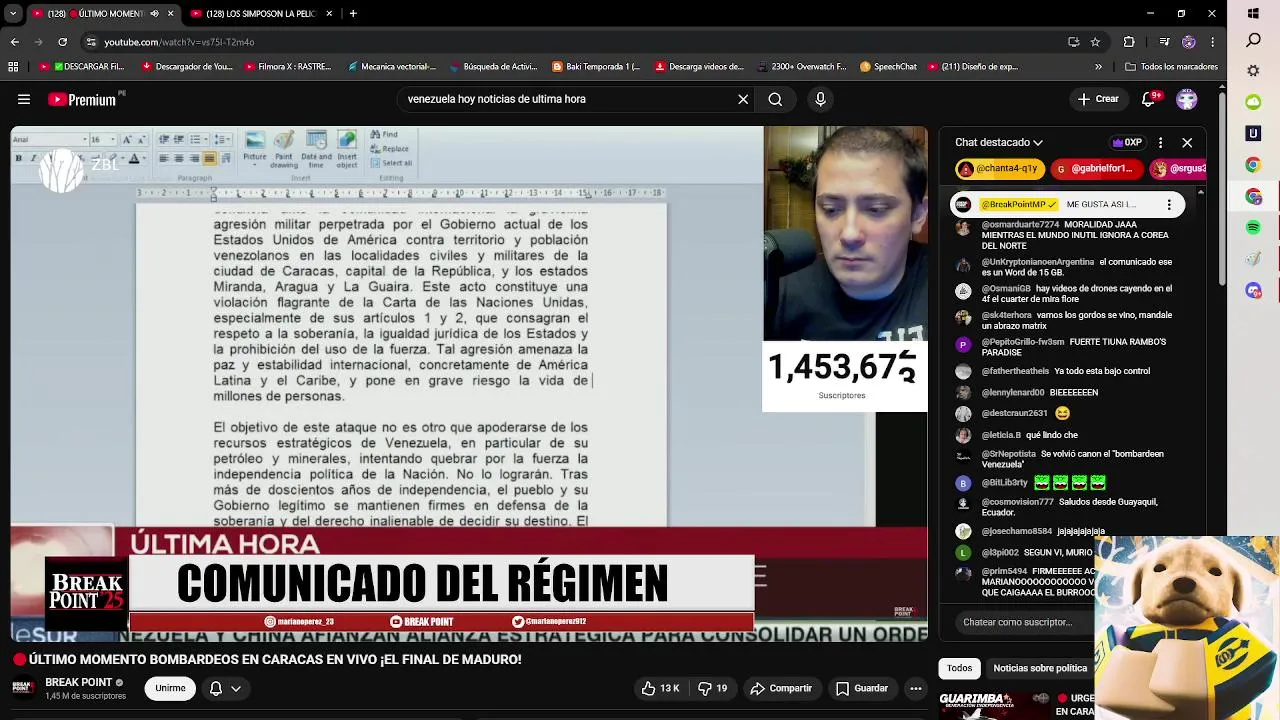
Task: Open @gabrielfor1 super chat chip
Action: pos(1095,169)
